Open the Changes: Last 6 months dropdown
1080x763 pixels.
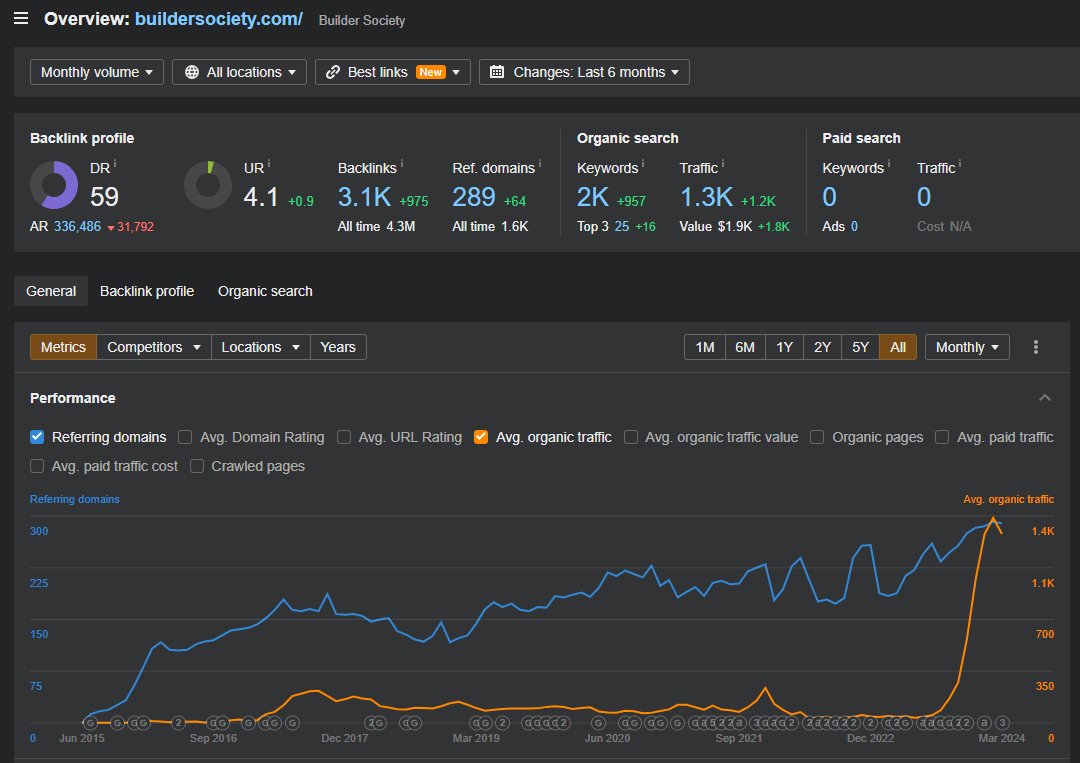tap(584, 72)
